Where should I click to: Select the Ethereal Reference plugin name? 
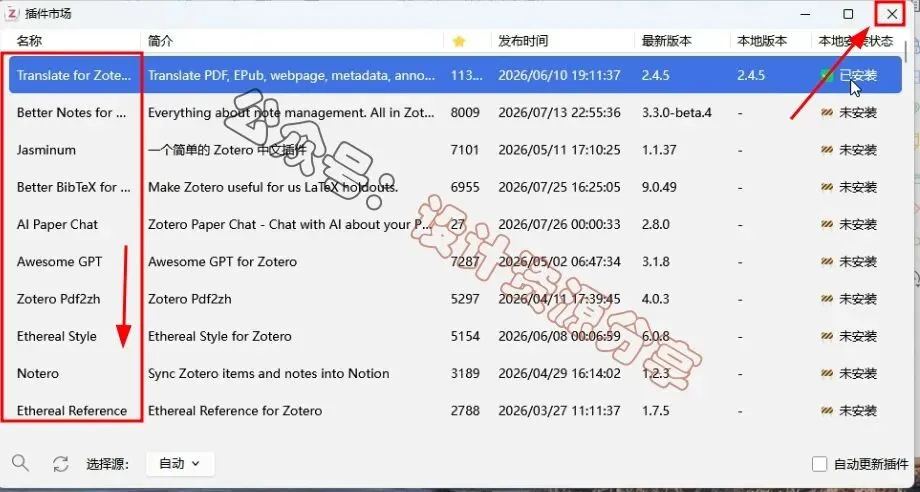pyautogui.click(x=72, y=410)
